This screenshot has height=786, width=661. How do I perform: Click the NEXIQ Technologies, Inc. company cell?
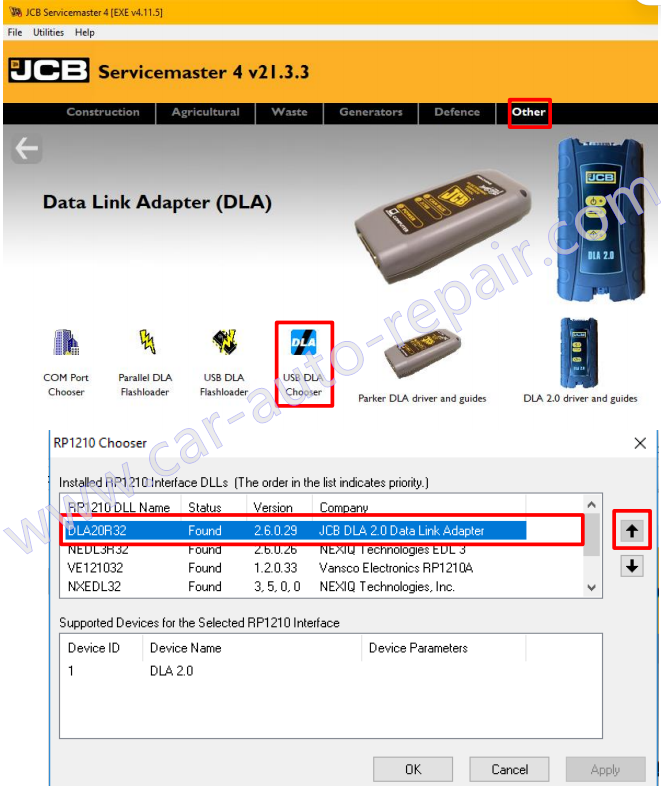[387, 586]
